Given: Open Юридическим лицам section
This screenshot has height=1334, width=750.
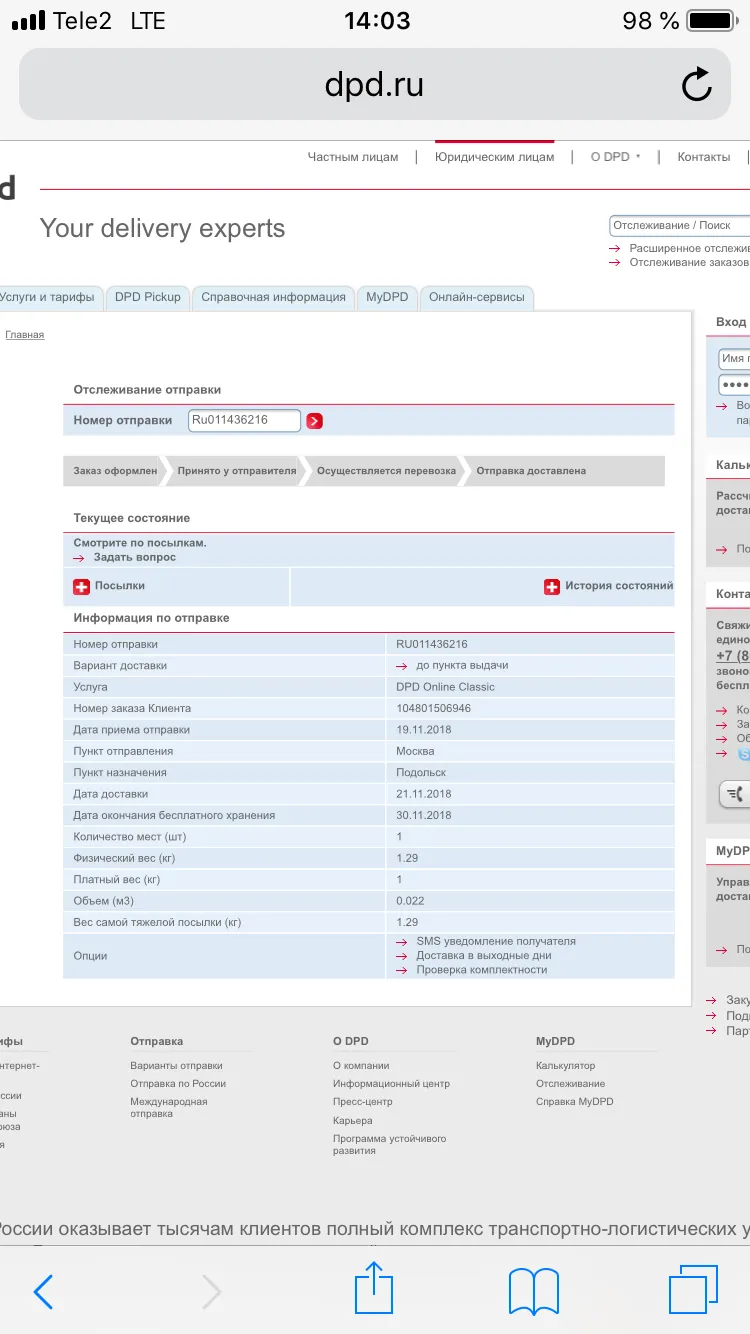Looking at the screenshot, I should (x=494, y=157).
